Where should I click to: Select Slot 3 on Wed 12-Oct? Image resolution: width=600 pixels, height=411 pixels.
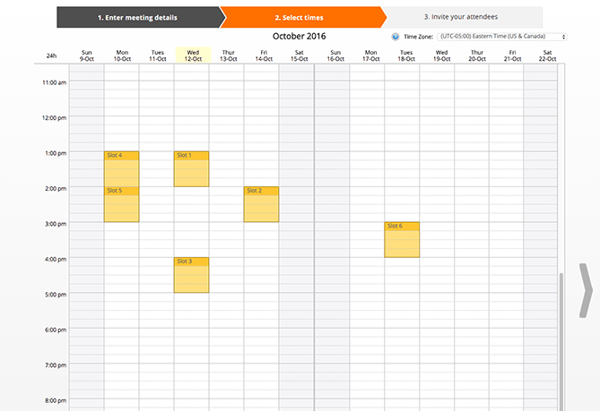[x=191, y=275]
